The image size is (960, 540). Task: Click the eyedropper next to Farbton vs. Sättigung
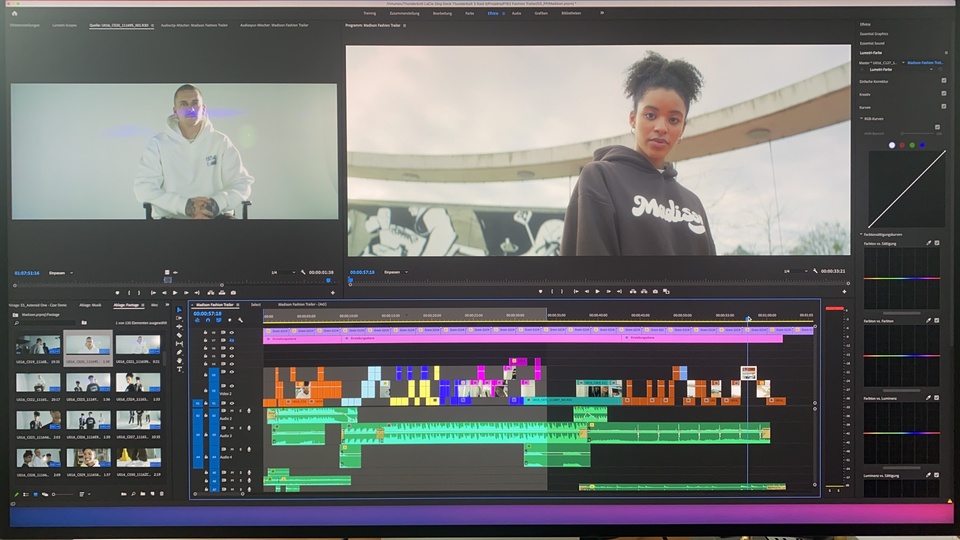(x=928, y=243)
